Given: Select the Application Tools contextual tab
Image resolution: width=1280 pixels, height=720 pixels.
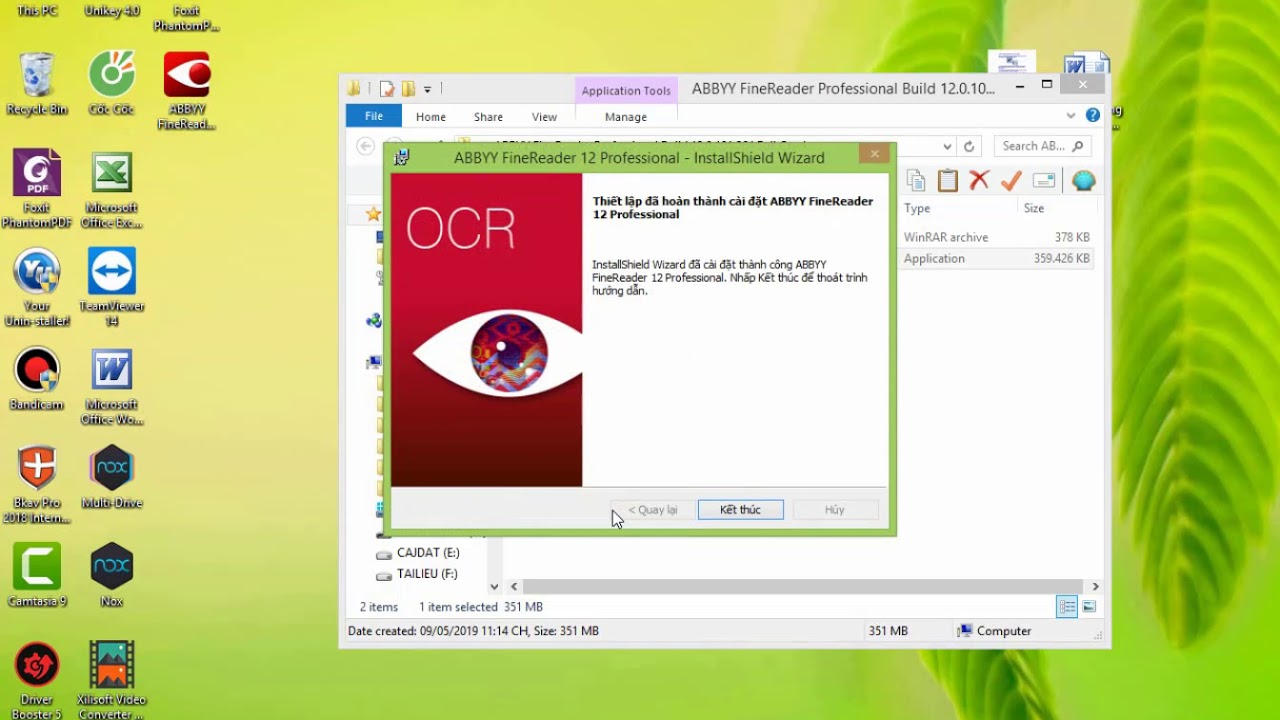Looking at the screenshot, I should point(626,90).
